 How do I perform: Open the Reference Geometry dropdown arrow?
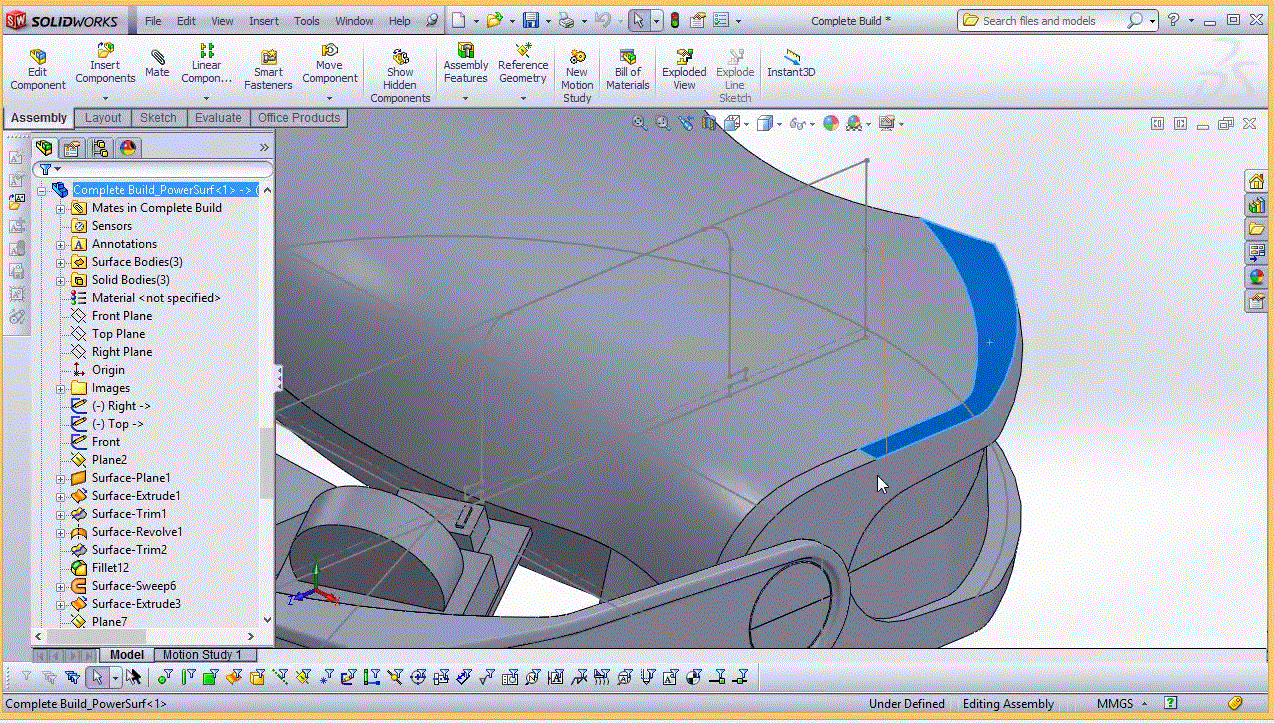pyautogui.click(x=523, y=98)
